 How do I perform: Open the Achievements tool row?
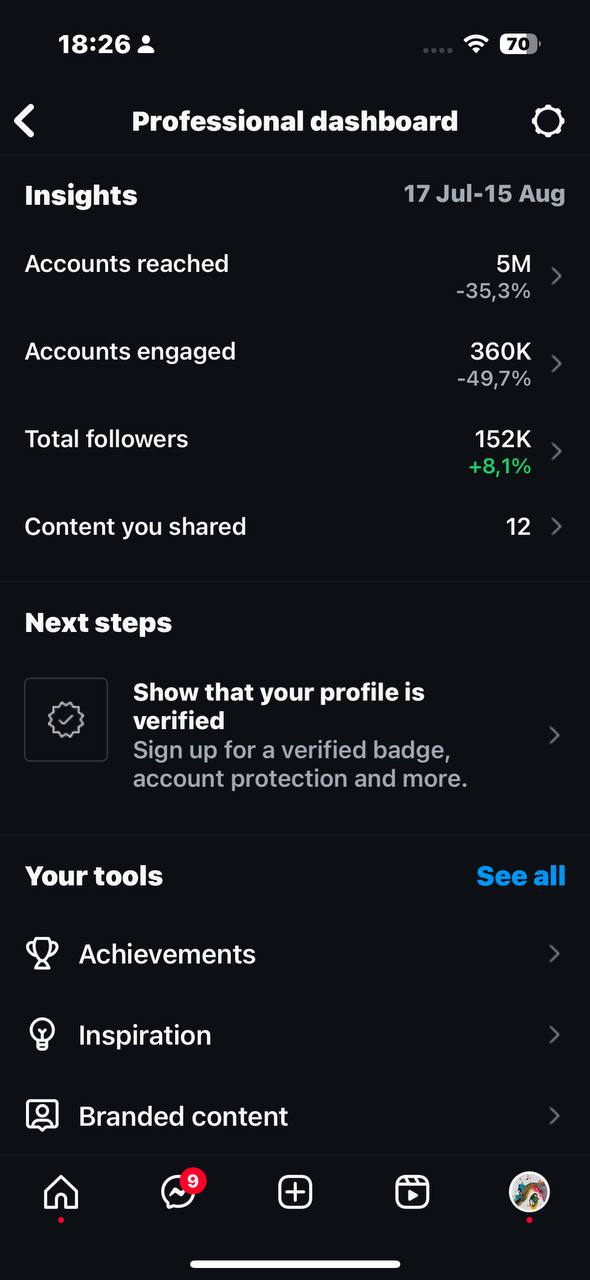[295, 954]
